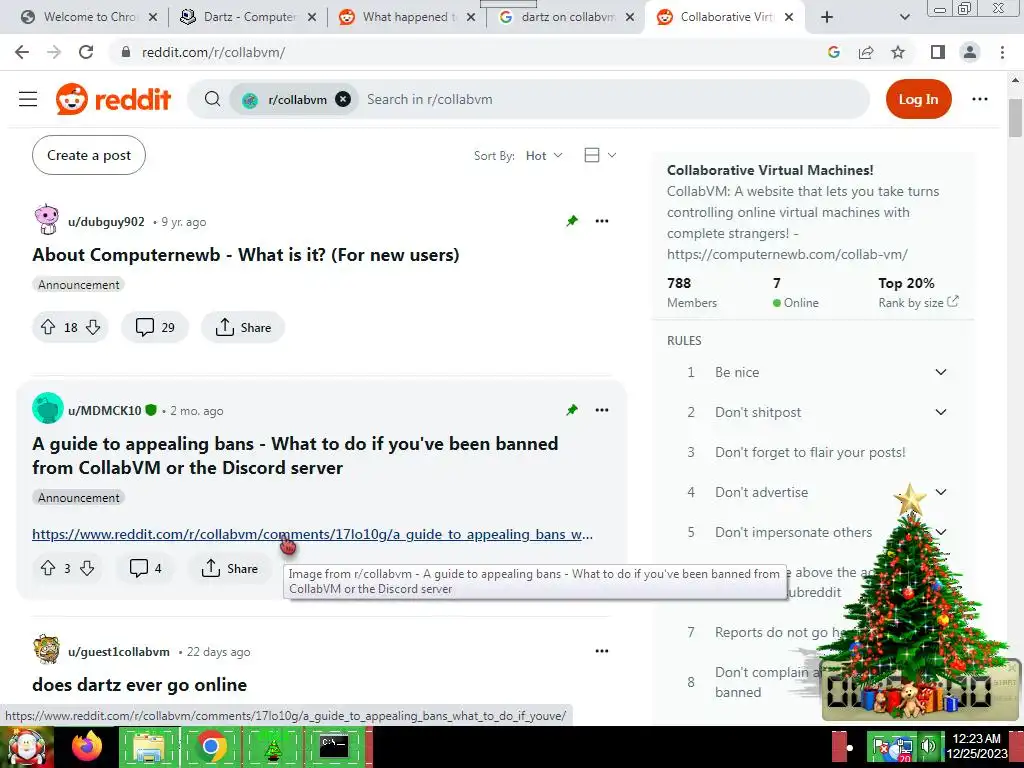The height and width of the screenshot is (768, 1024).
Task: Open options for guest1collabvm's post
Action: tap(602, 651)
